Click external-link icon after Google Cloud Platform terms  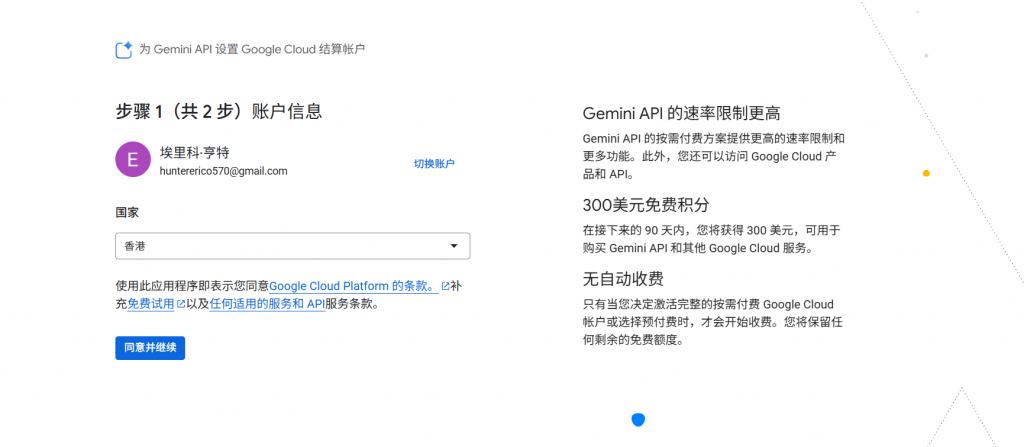[445, 286]
